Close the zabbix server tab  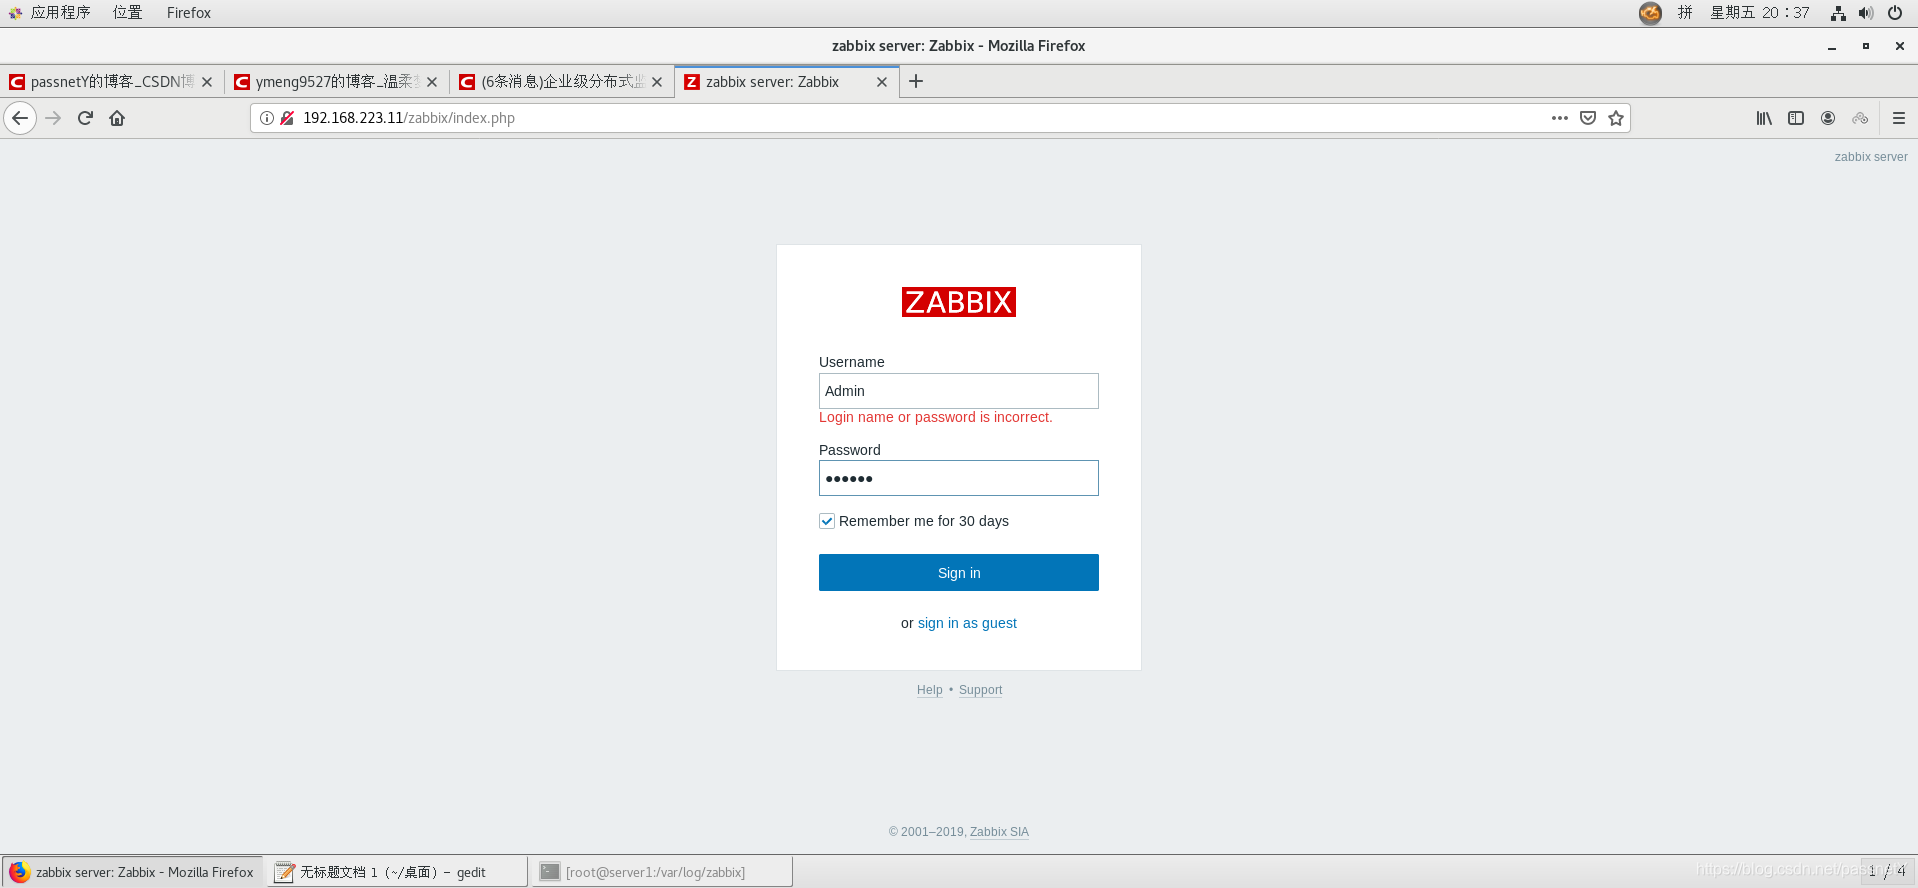click(882, 82)
